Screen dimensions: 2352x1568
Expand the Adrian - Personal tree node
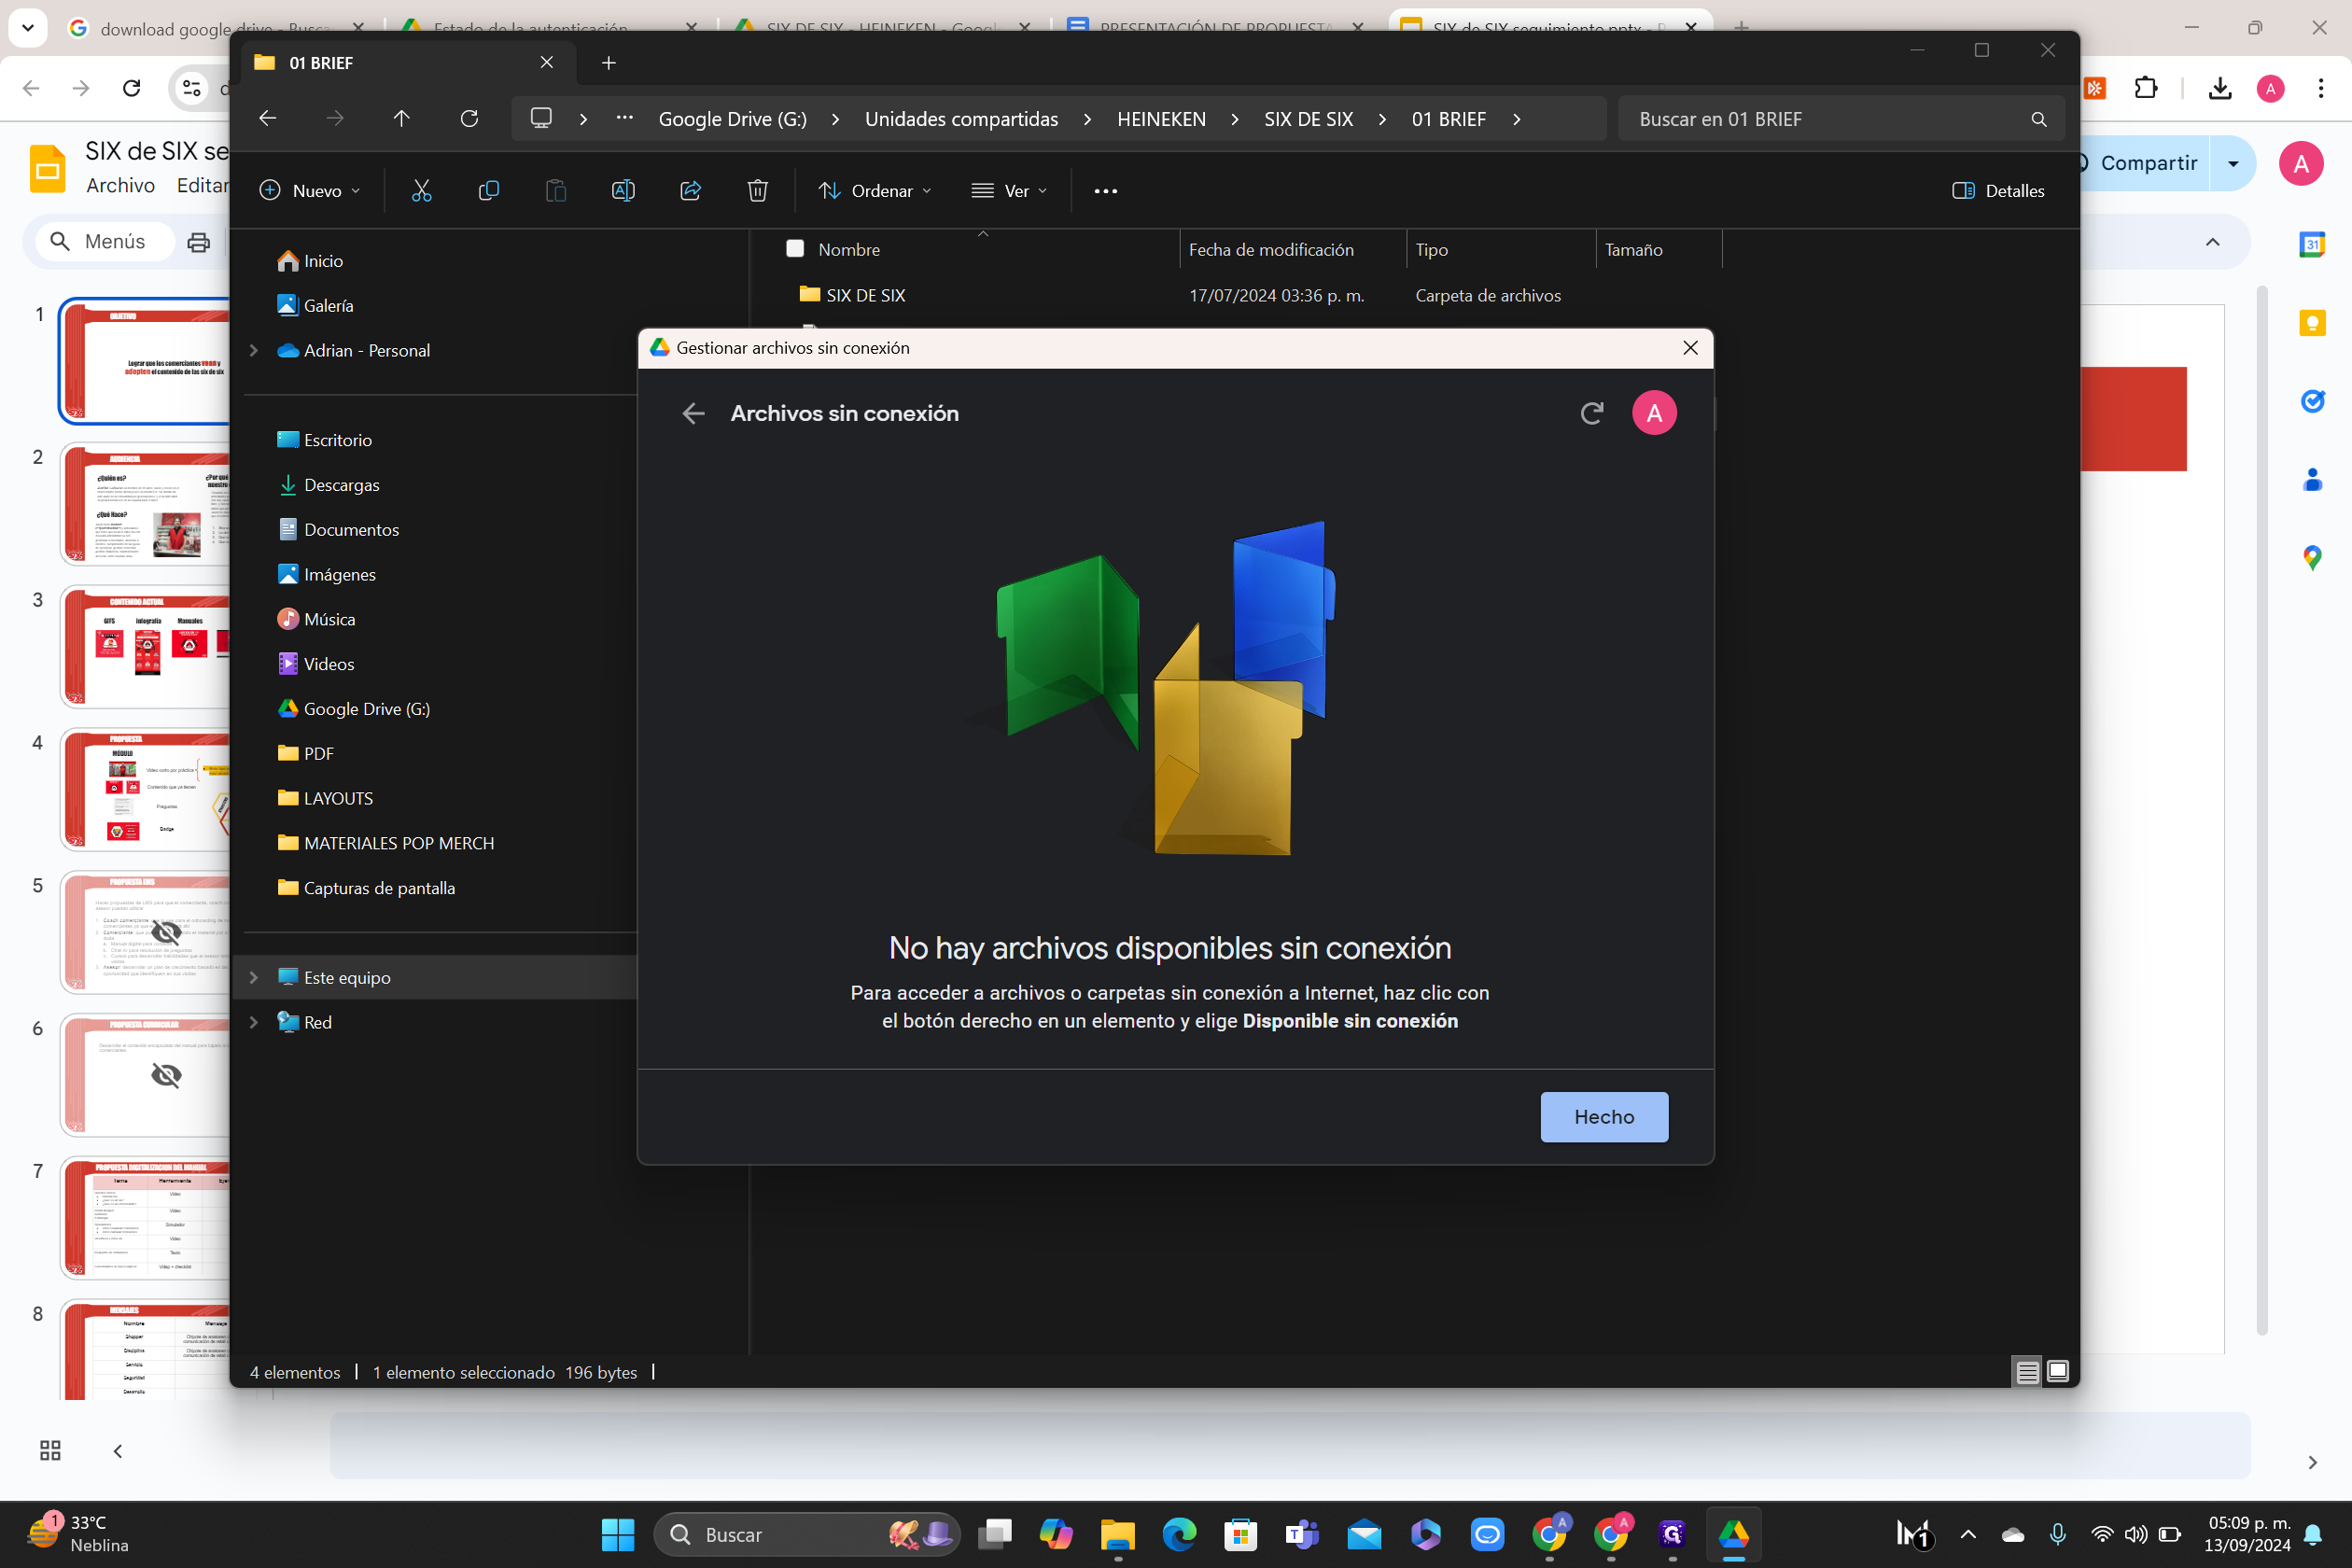click(x=254, y=350)
